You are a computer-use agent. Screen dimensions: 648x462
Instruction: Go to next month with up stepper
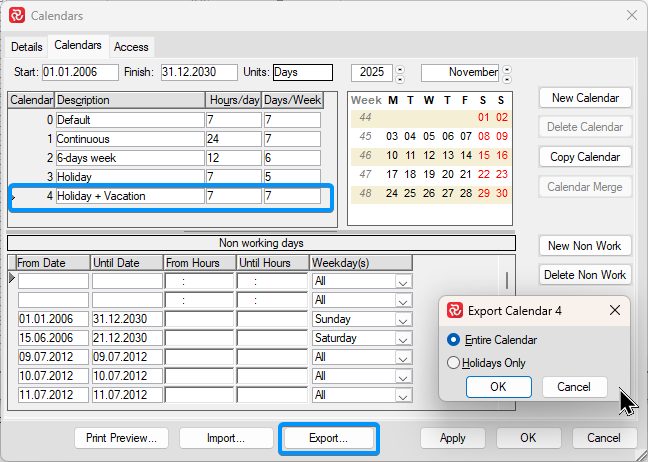tap(507, 69)
